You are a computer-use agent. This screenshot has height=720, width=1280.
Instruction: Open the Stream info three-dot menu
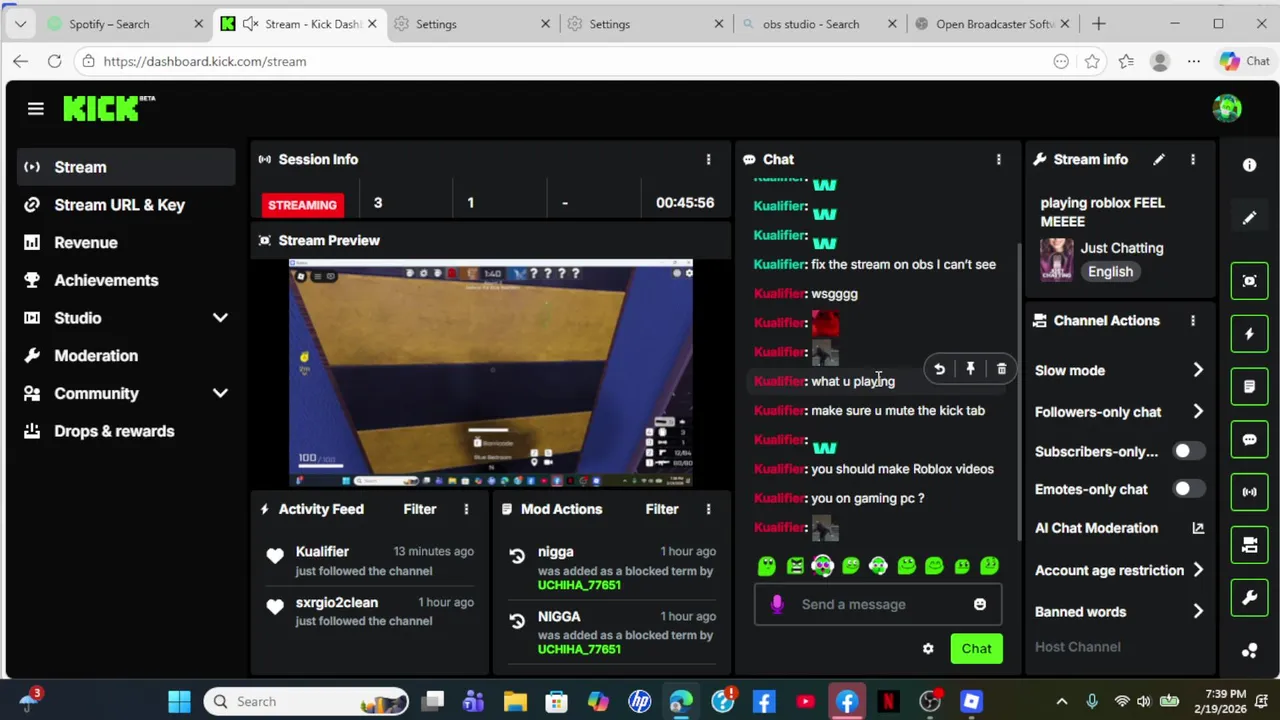[1193, 159]
